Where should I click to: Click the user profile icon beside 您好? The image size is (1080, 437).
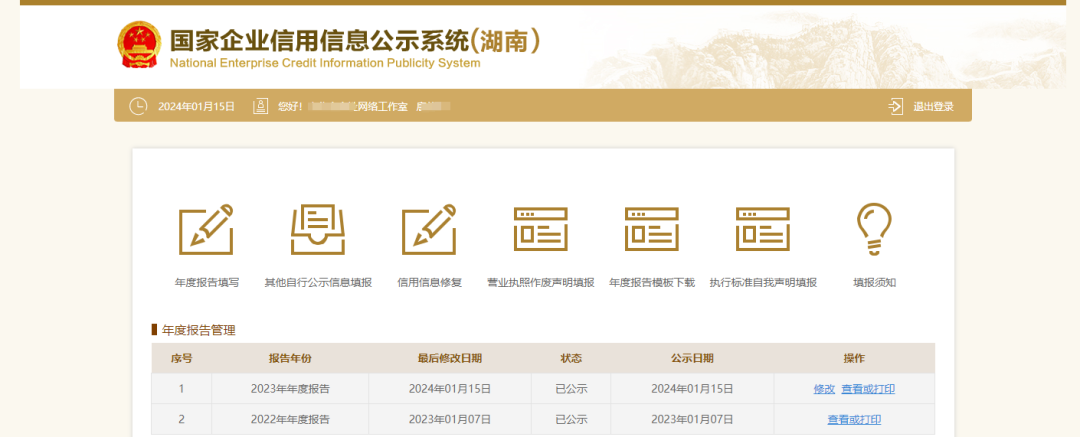click(261, 106)
